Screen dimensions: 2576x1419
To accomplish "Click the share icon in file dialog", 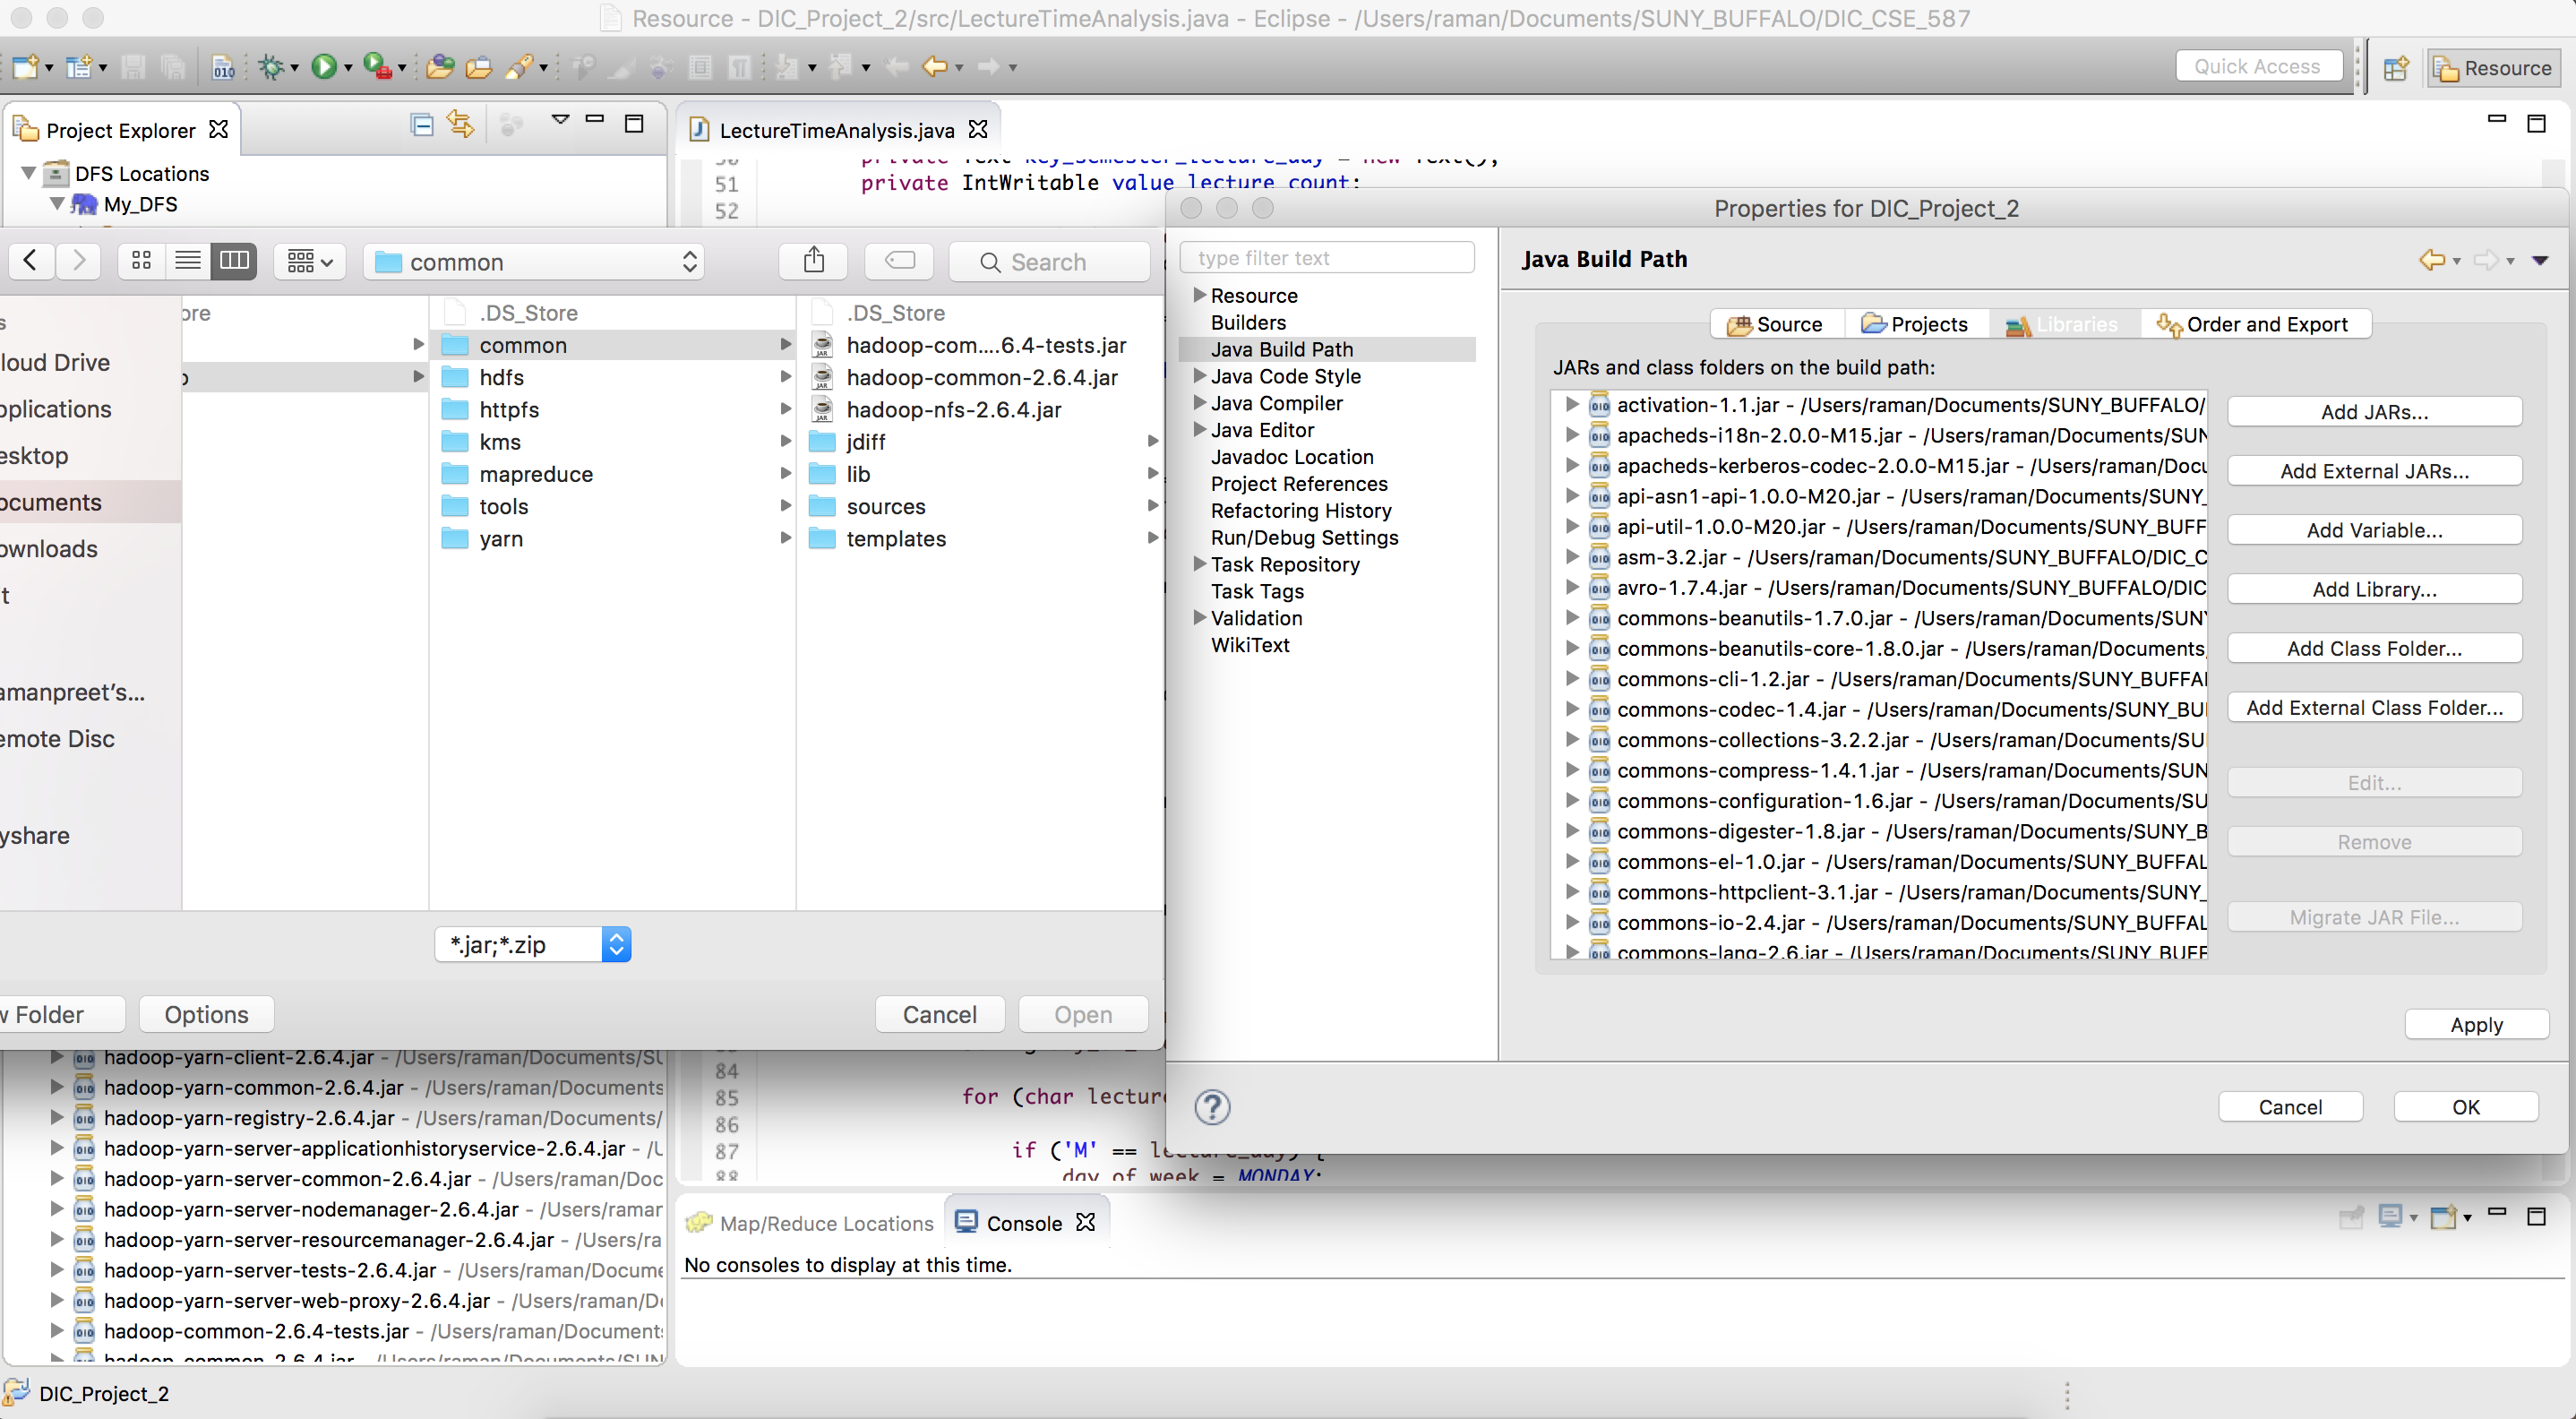I will [x=814, y=261].
